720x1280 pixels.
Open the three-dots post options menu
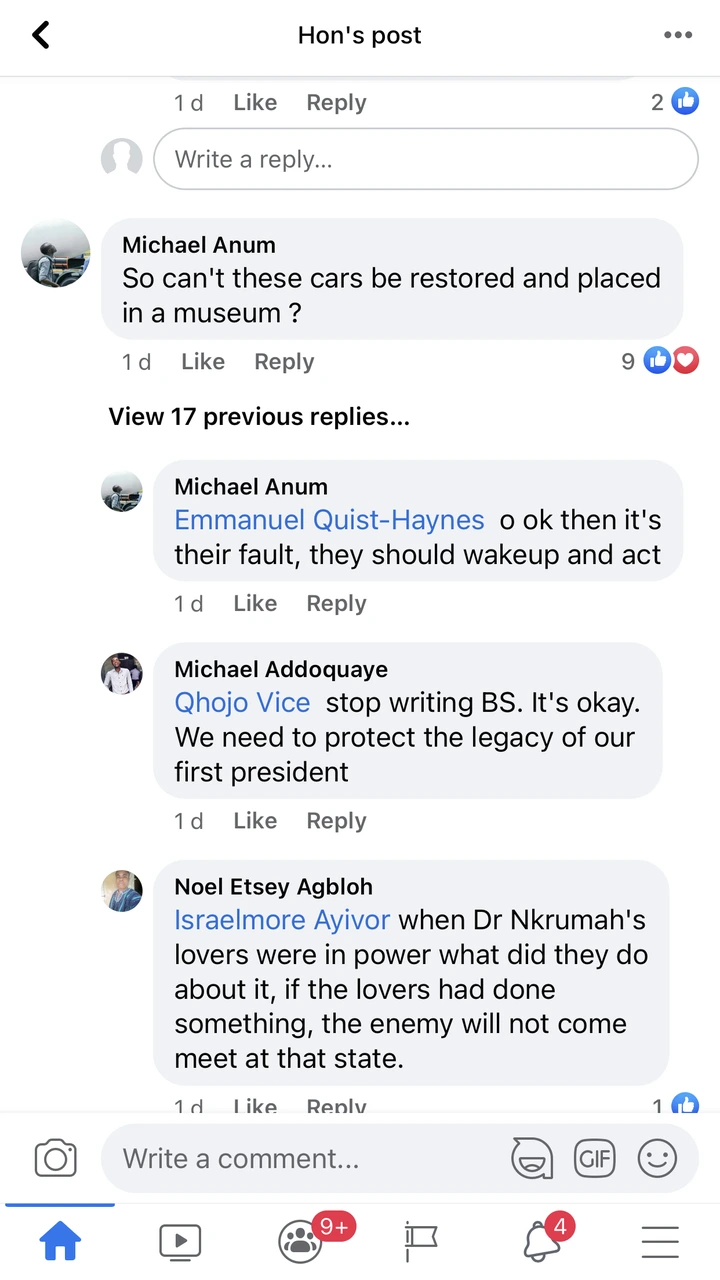coord(678,36)
